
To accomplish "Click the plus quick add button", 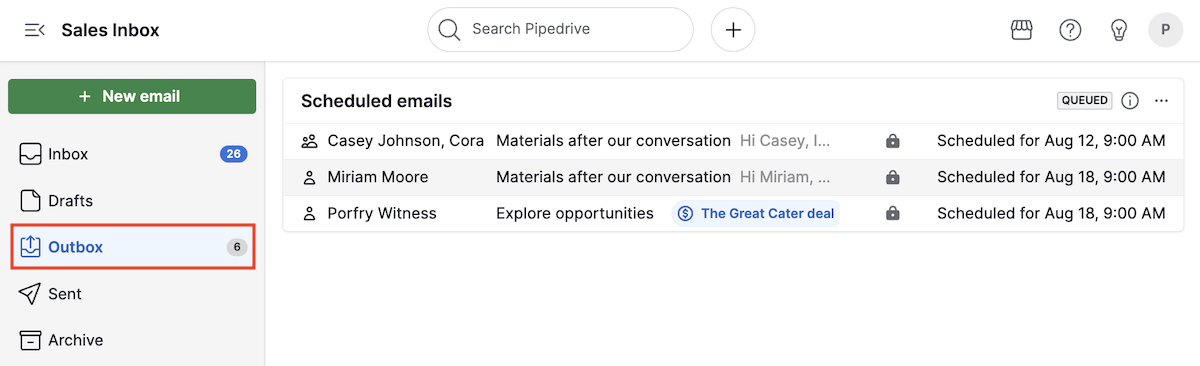I will 733,30.
